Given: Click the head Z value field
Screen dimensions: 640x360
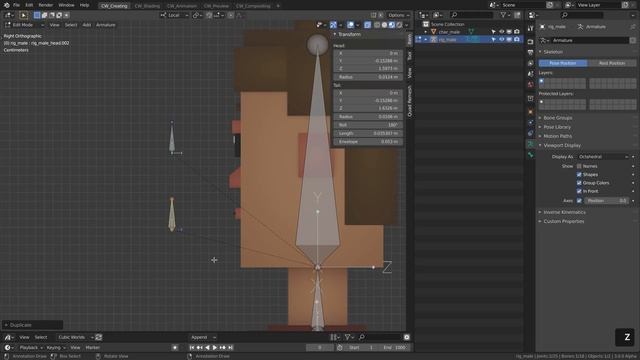Looking at the screenshot, I should coord(368,69).
